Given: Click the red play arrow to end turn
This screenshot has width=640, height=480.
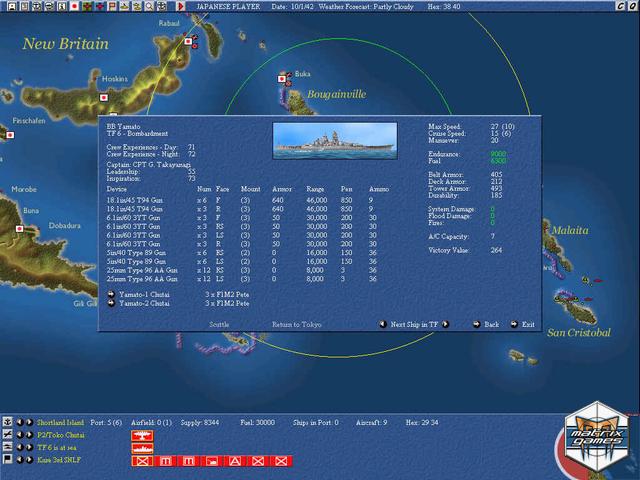Looking at the screenshot, I should (x=181, y=6).
